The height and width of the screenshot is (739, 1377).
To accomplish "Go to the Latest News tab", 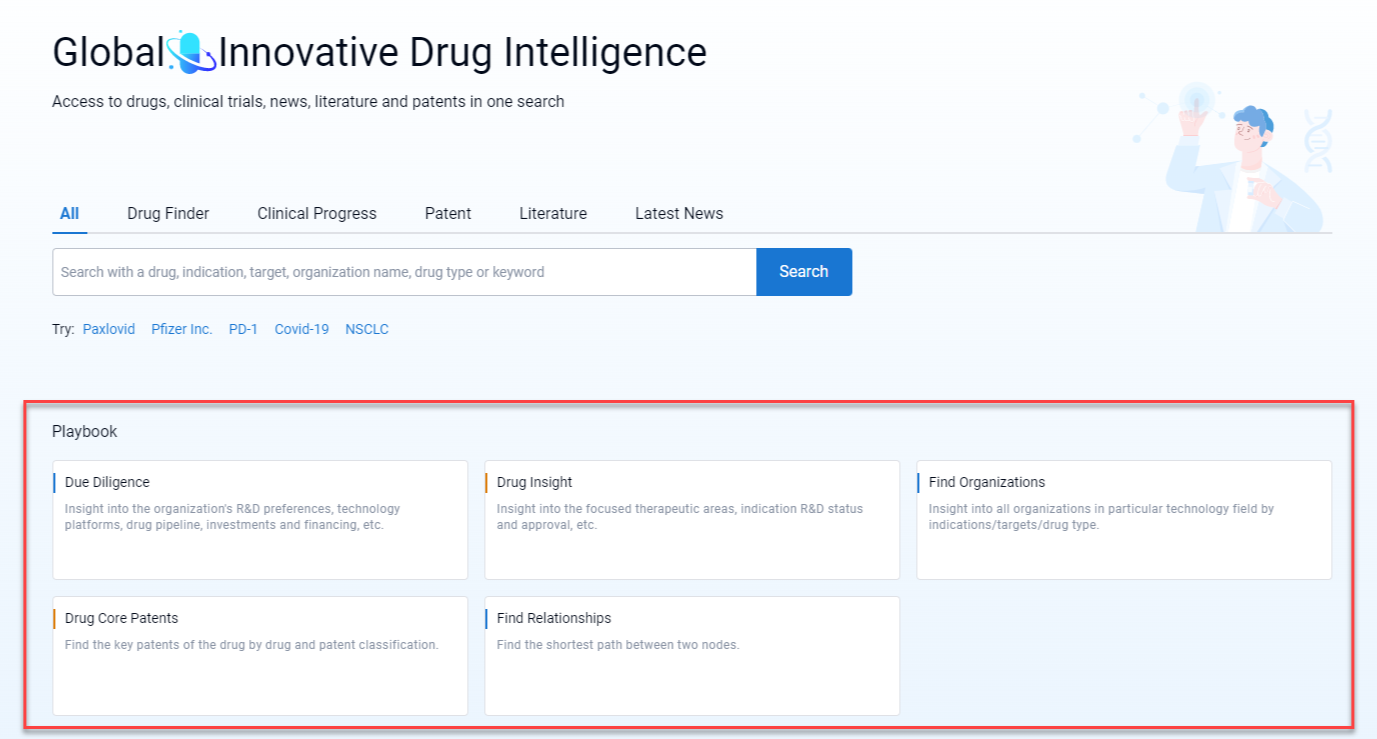I will (679, 213).
